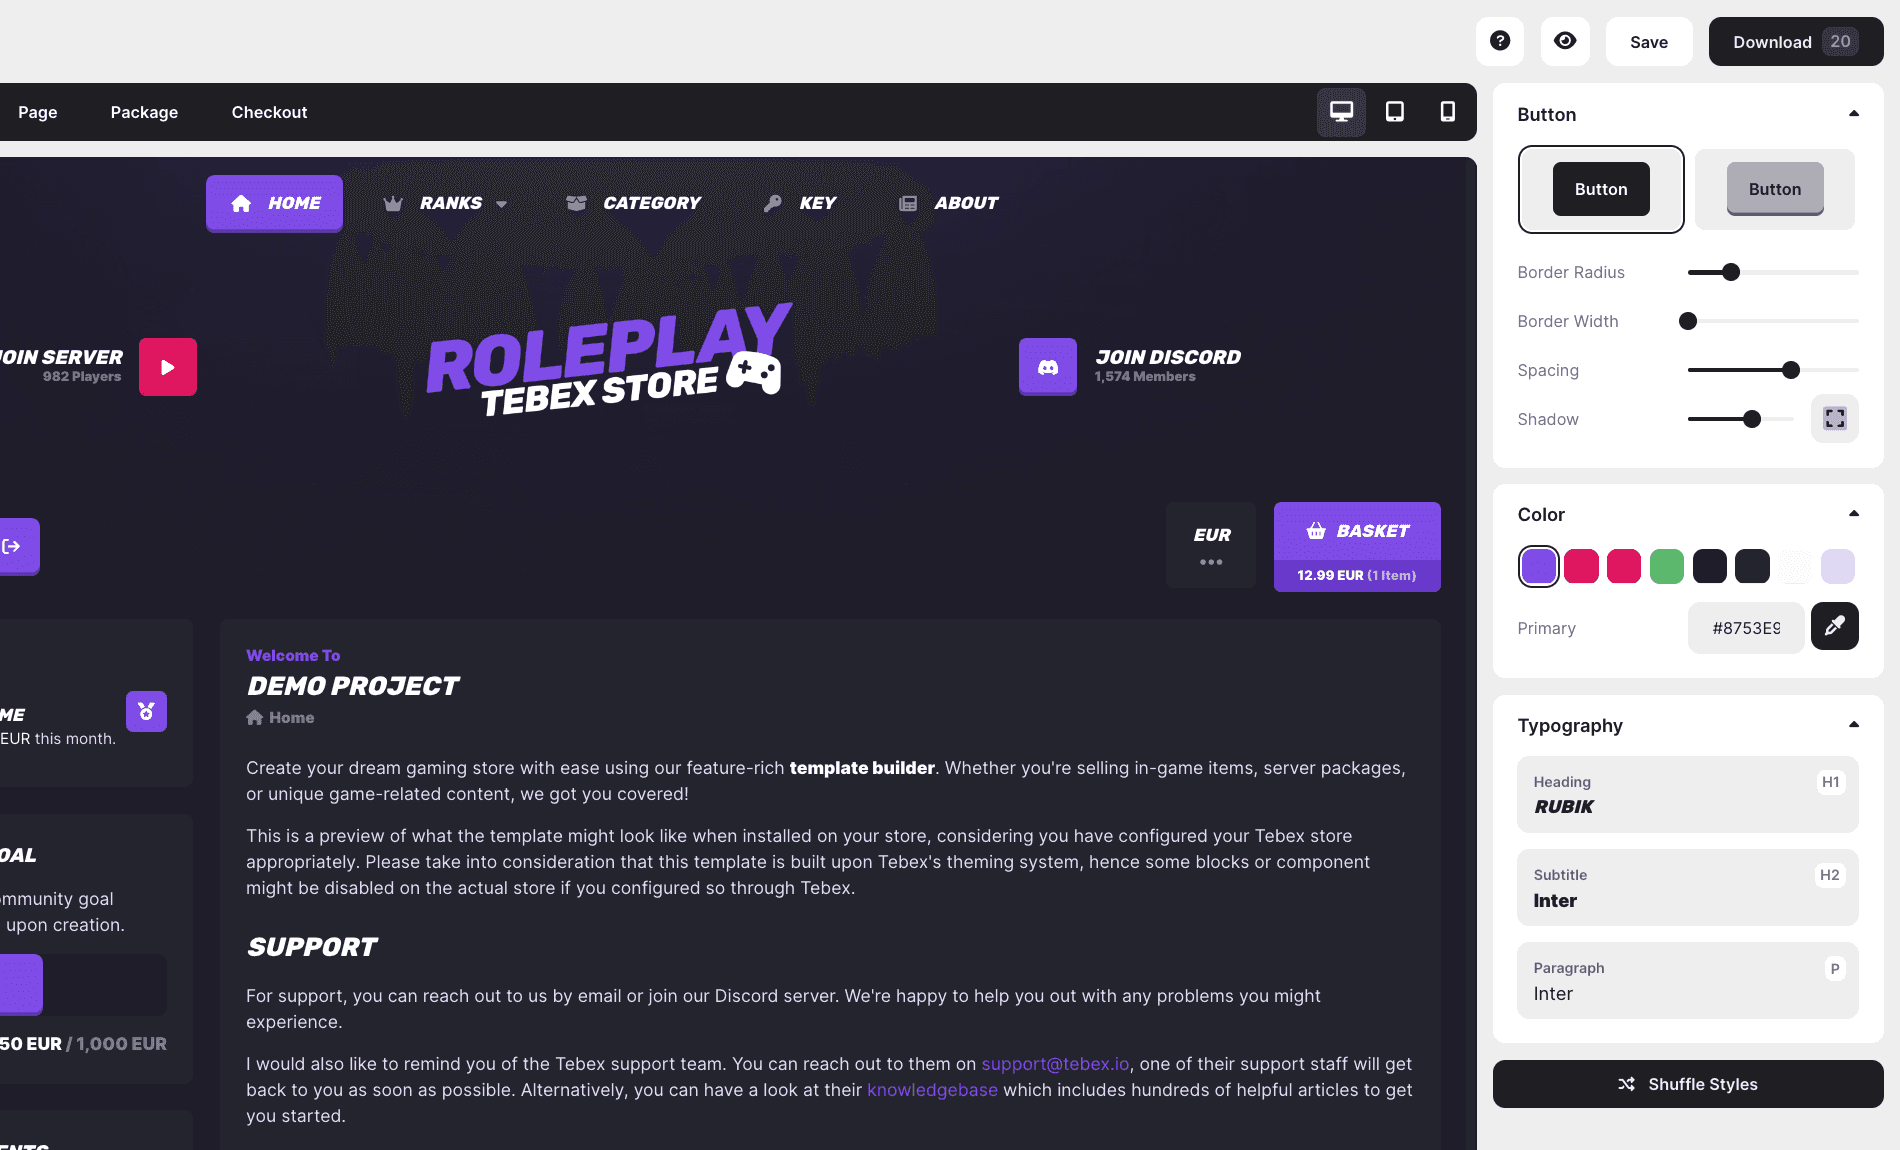
Task: Click the Shuffle Styles button
Action: click(x=1687, y=1084)
